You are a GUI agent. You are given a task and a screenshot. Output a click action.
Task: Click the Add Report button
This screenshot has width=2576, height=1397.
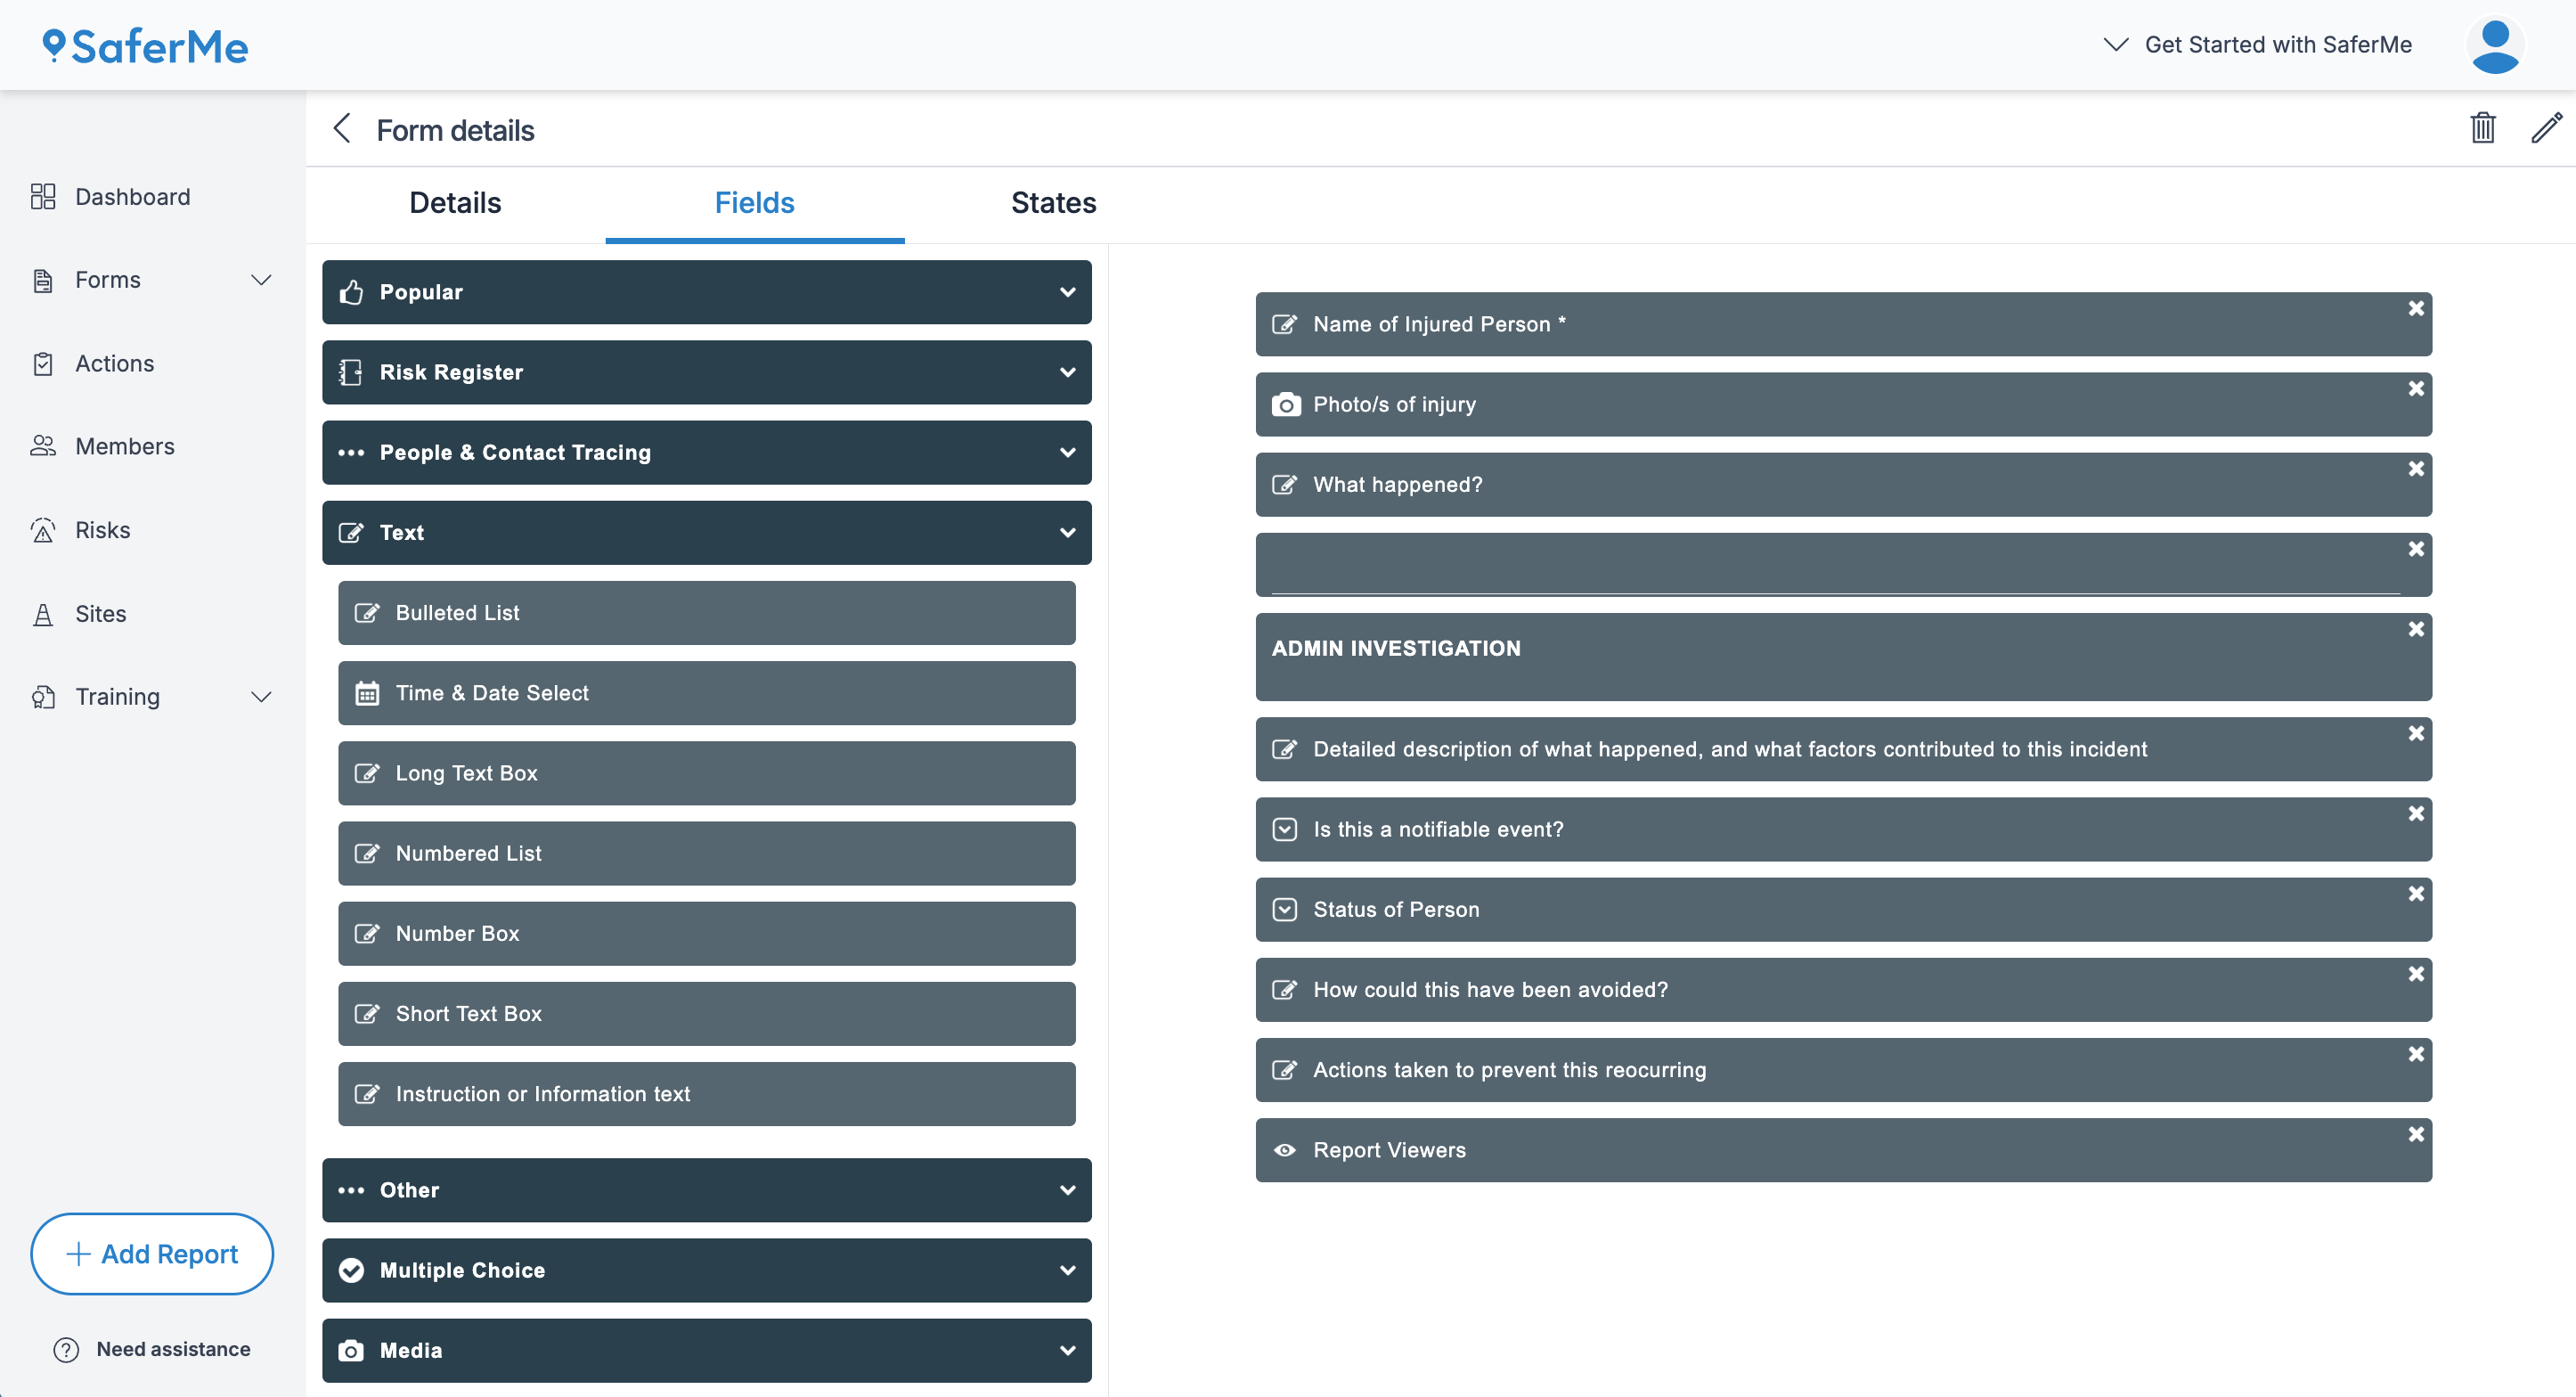tap(151, 1253)
